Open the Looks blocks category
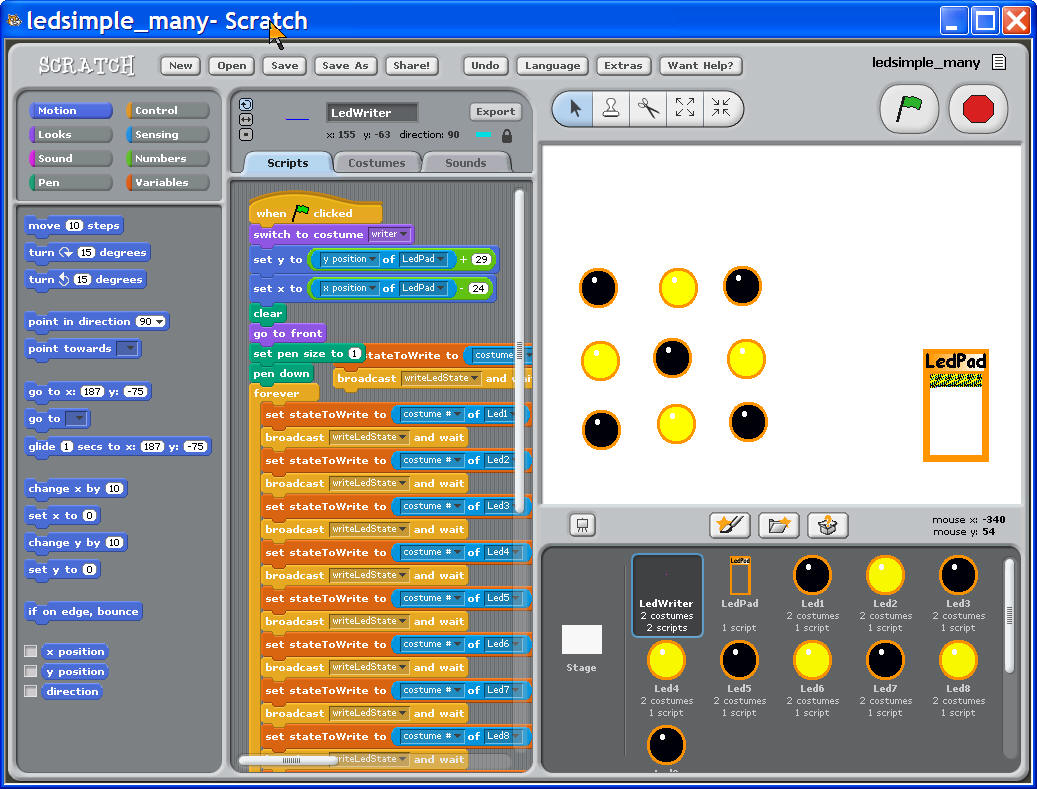 click(71, 134)
